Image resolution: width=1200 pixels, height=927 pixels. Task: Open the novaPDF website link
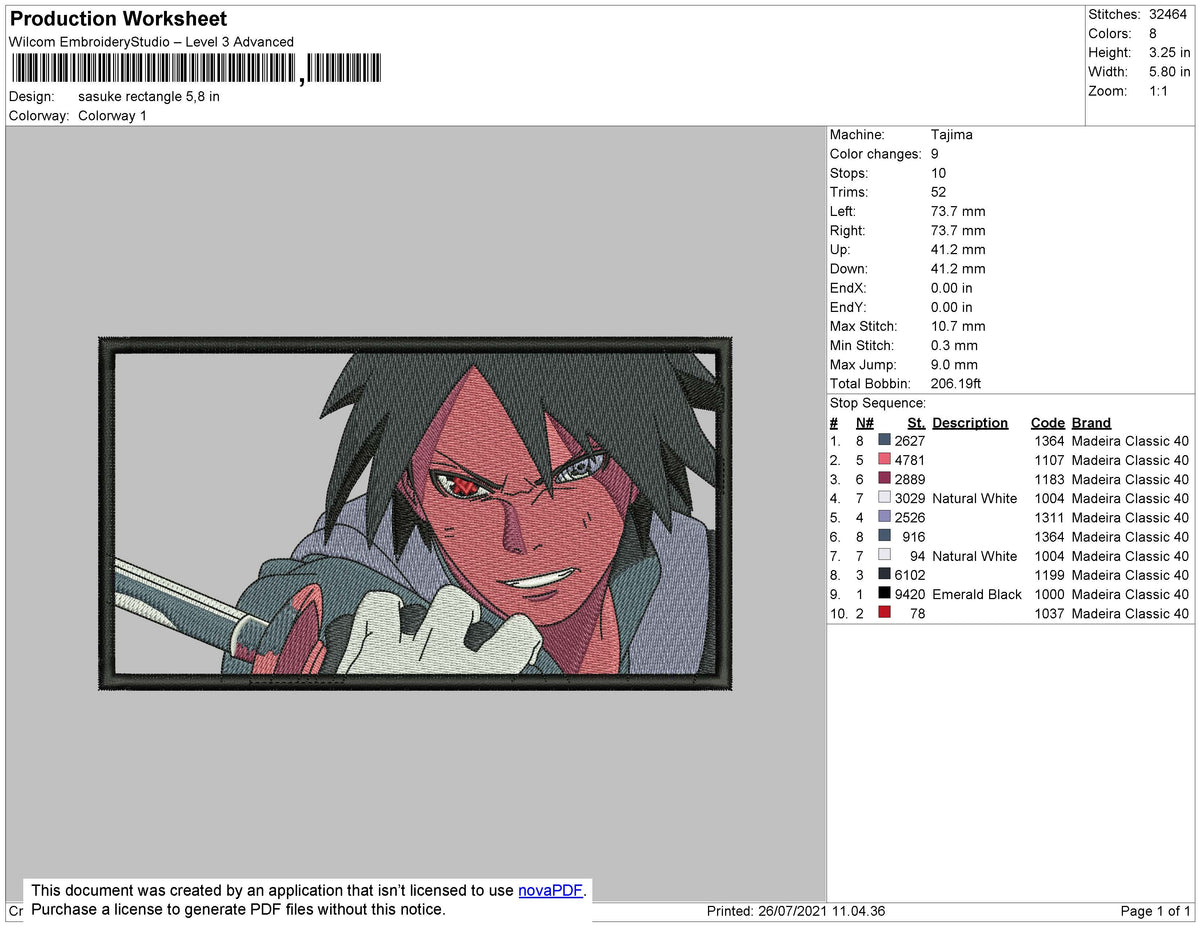pyautogui.click(x=549, y=890)
